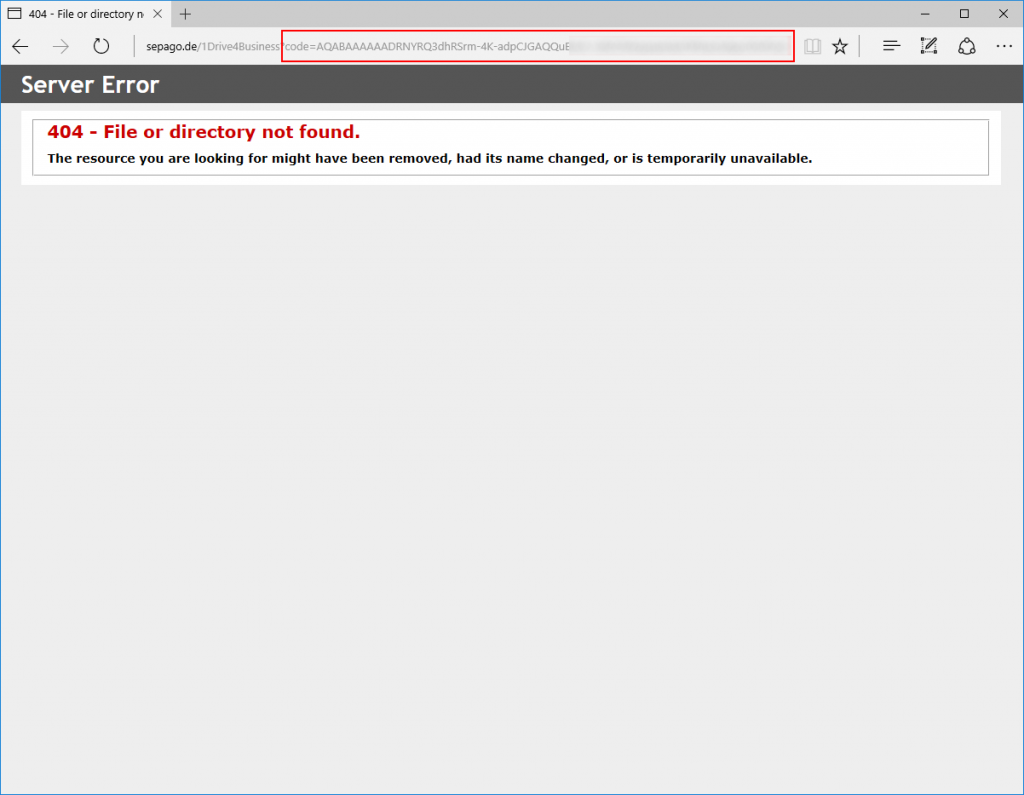Open Reading view book icon
This screenshot has height=795, width=1024.
pos(812,46)
